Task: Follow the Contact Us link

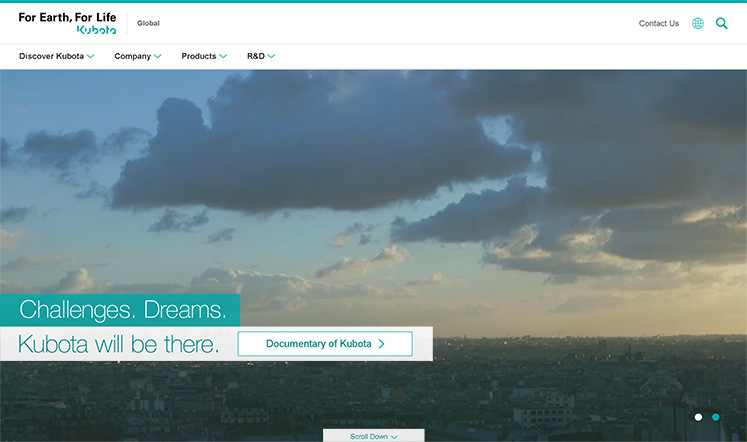Action: 658,23
